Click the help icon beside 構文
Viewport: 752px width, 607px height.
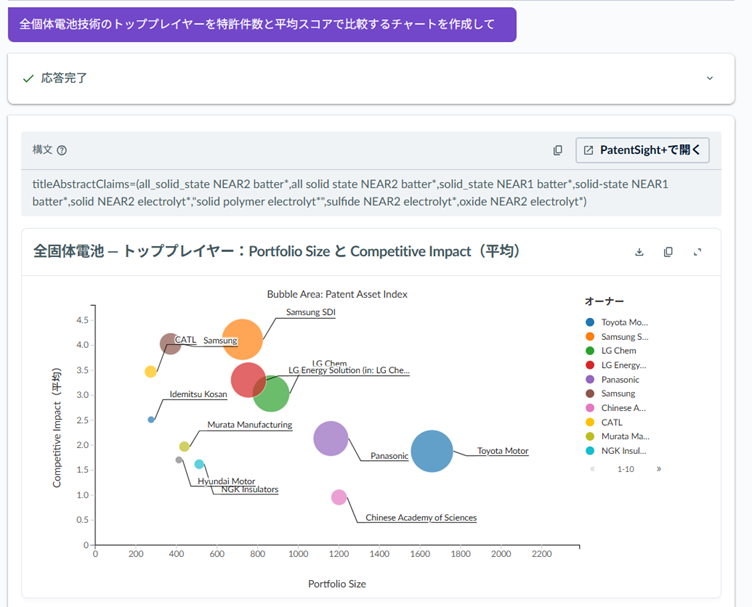point(62,150)
